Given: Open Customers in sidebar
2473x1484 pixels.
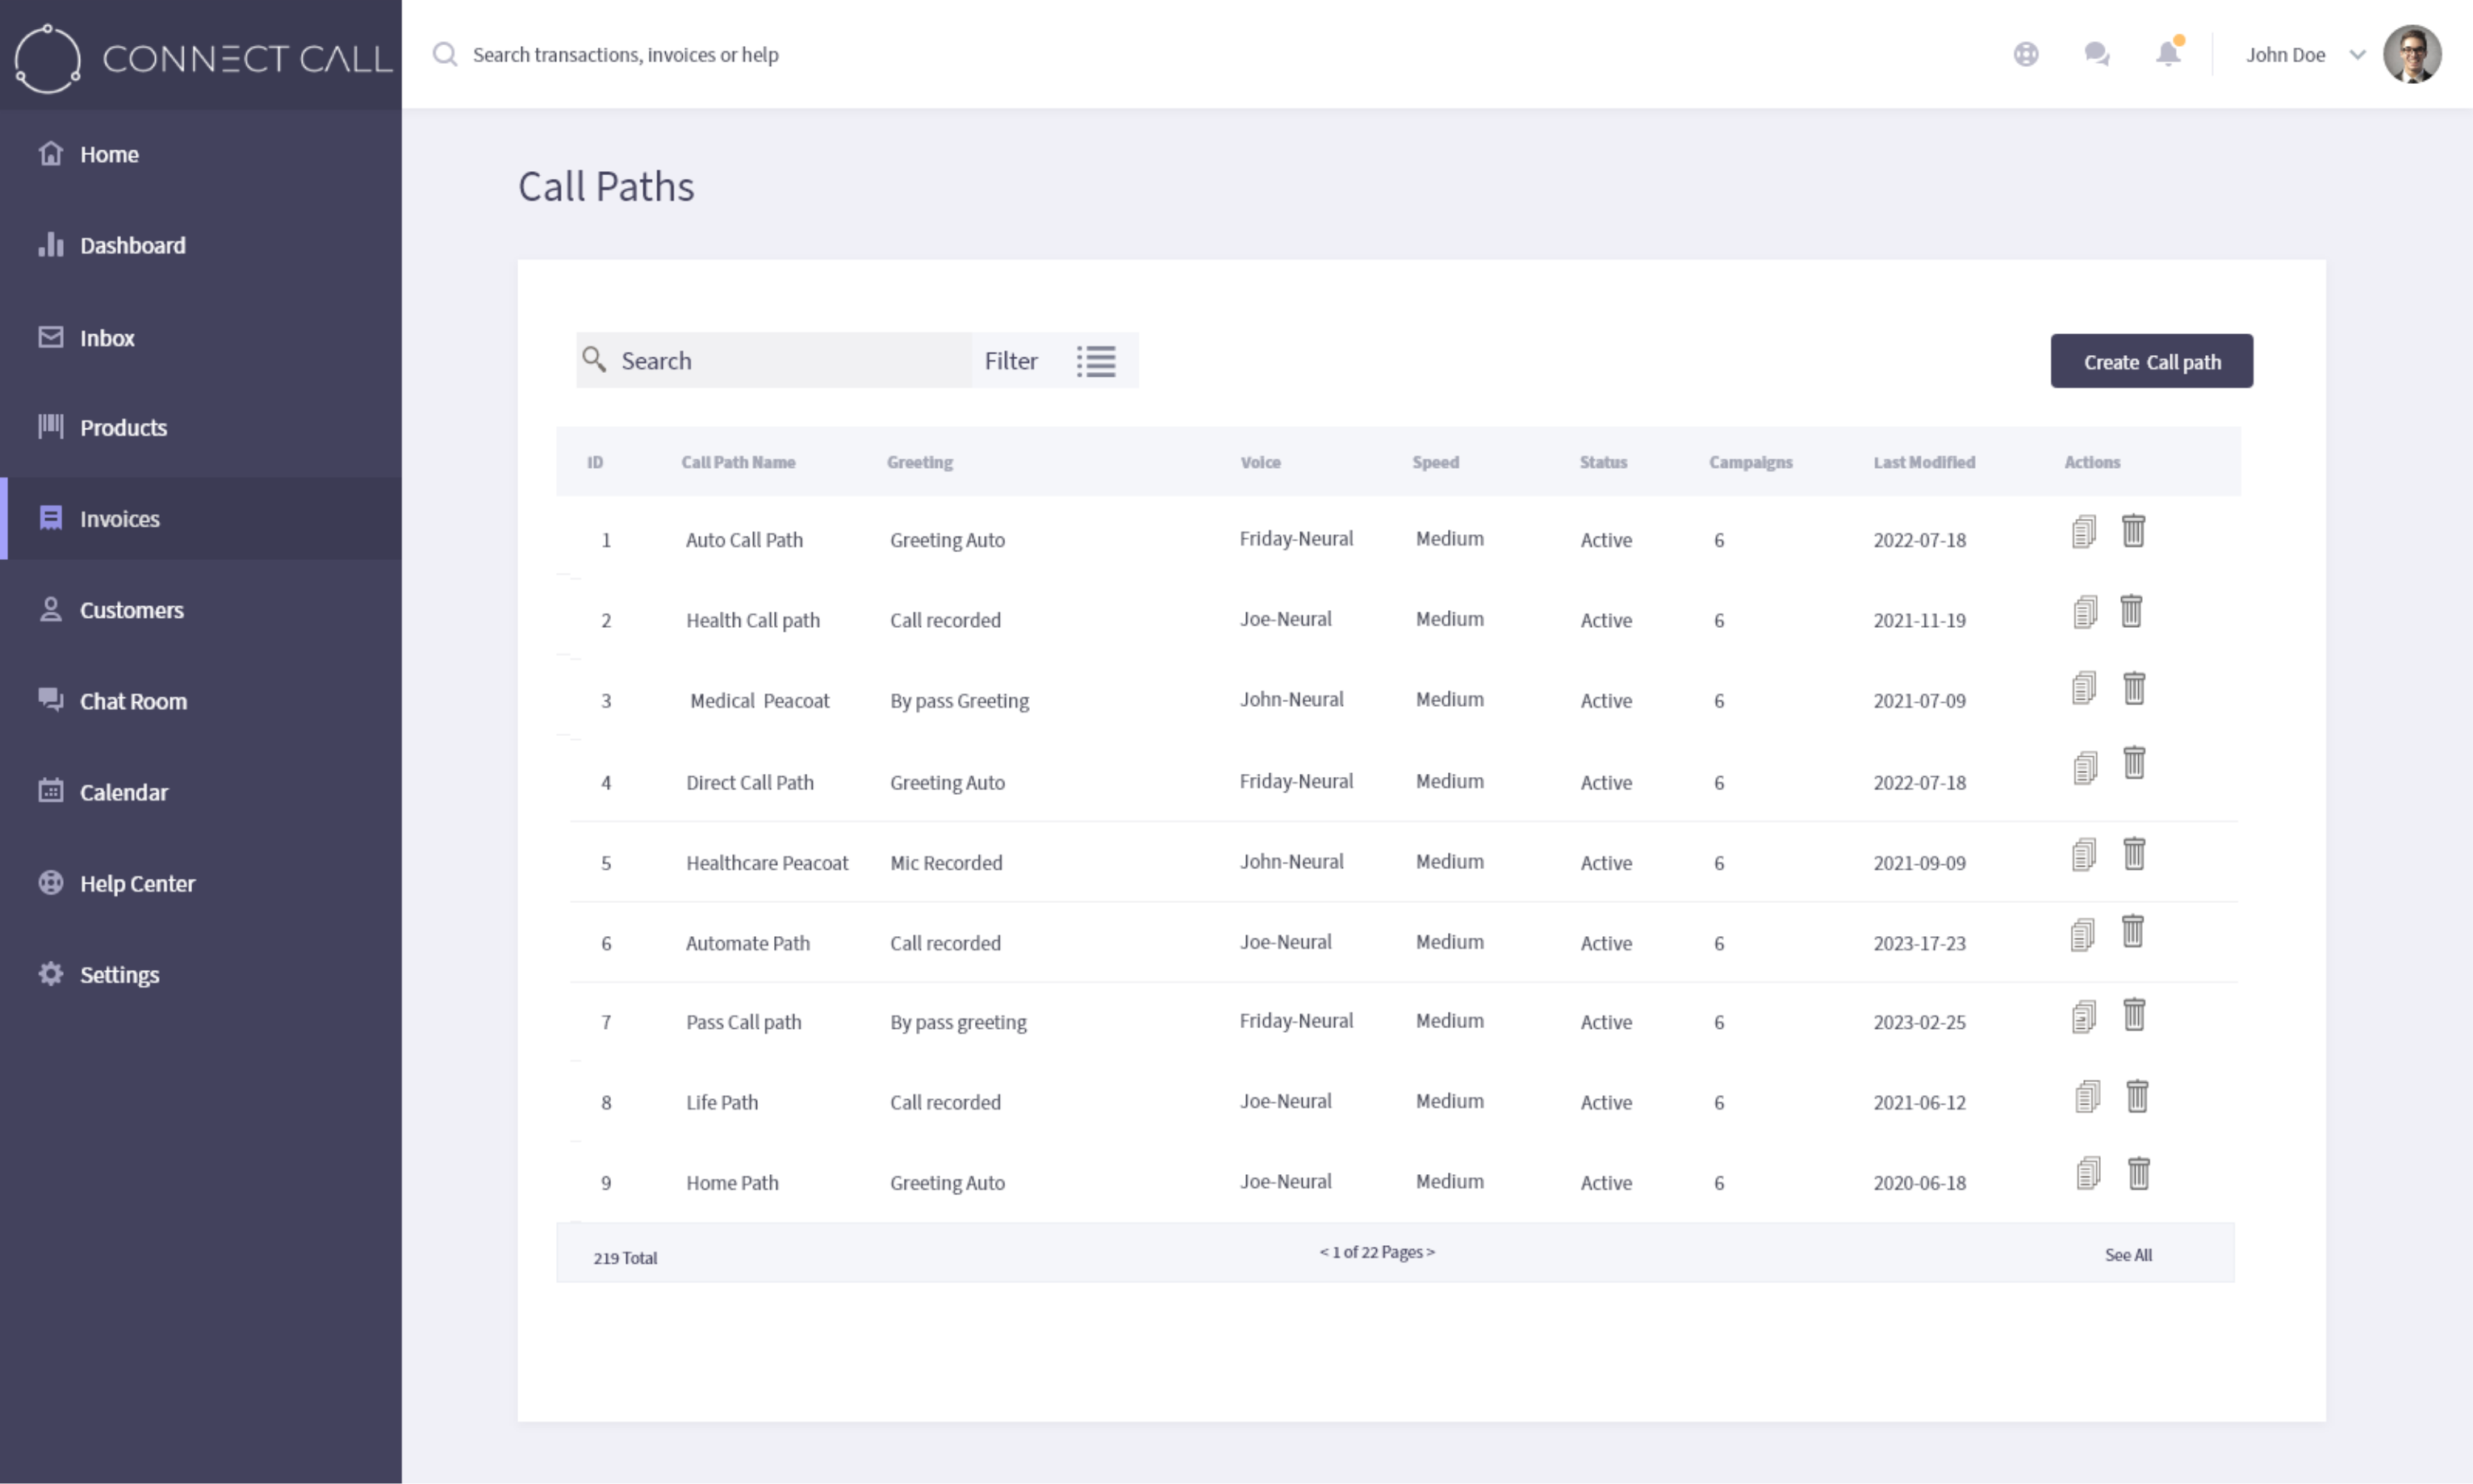Looking at the screenshot, I should pos(201,609).
